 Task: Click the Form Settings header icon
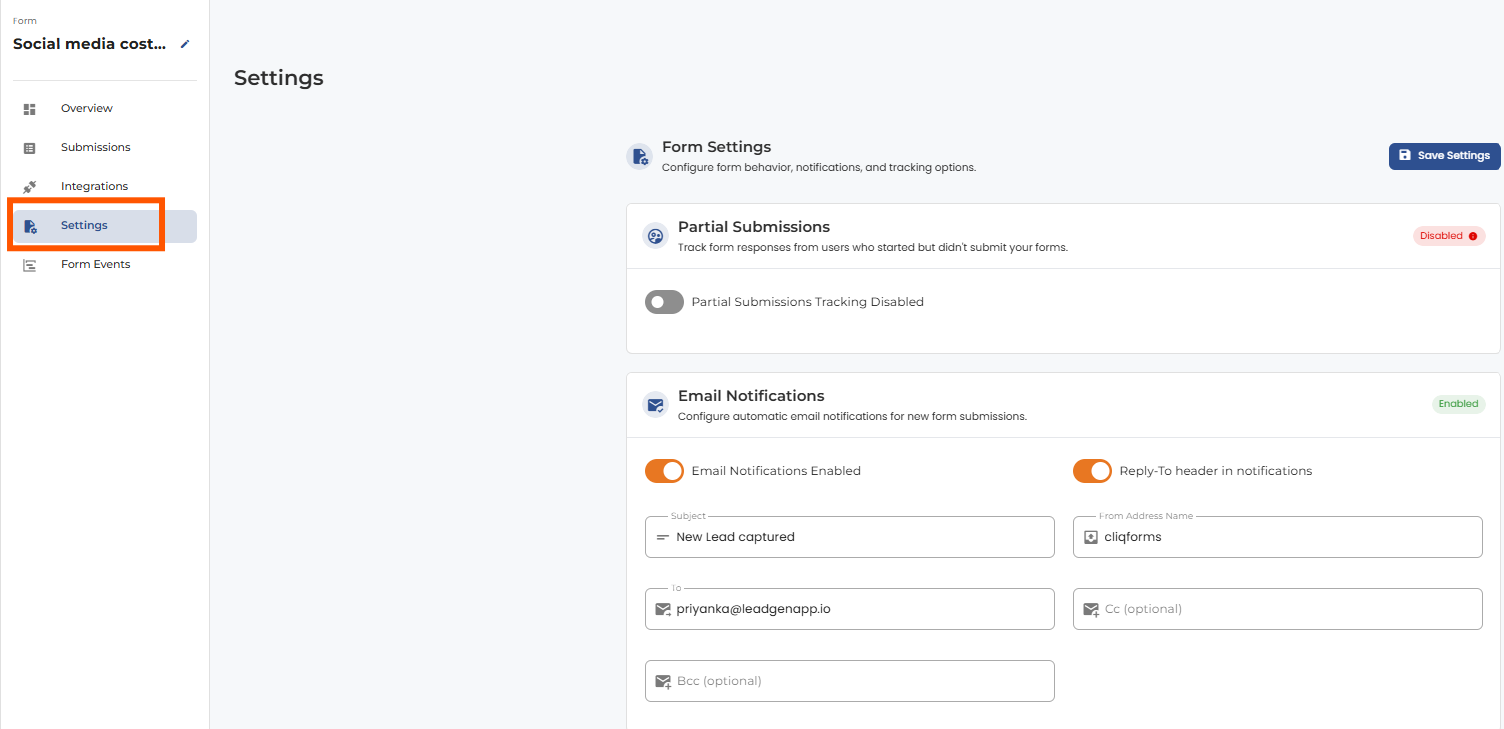coord(639,157)
